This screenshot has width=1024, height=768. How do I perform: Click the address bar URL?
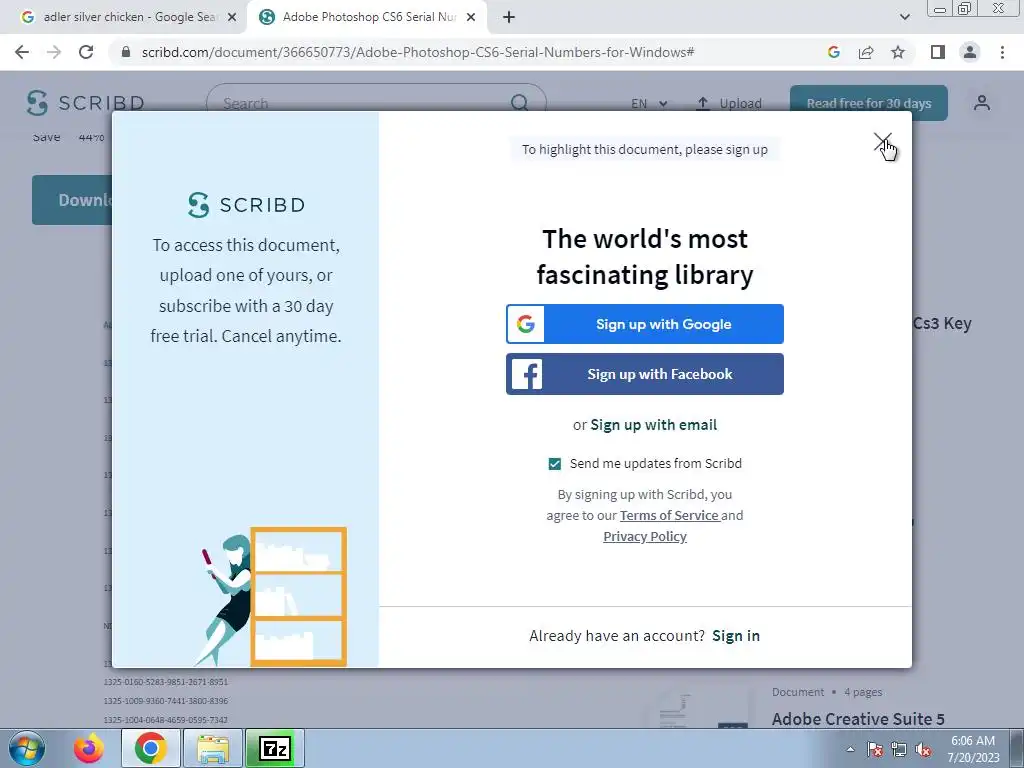pyautogui.click(x=418, y=52)
